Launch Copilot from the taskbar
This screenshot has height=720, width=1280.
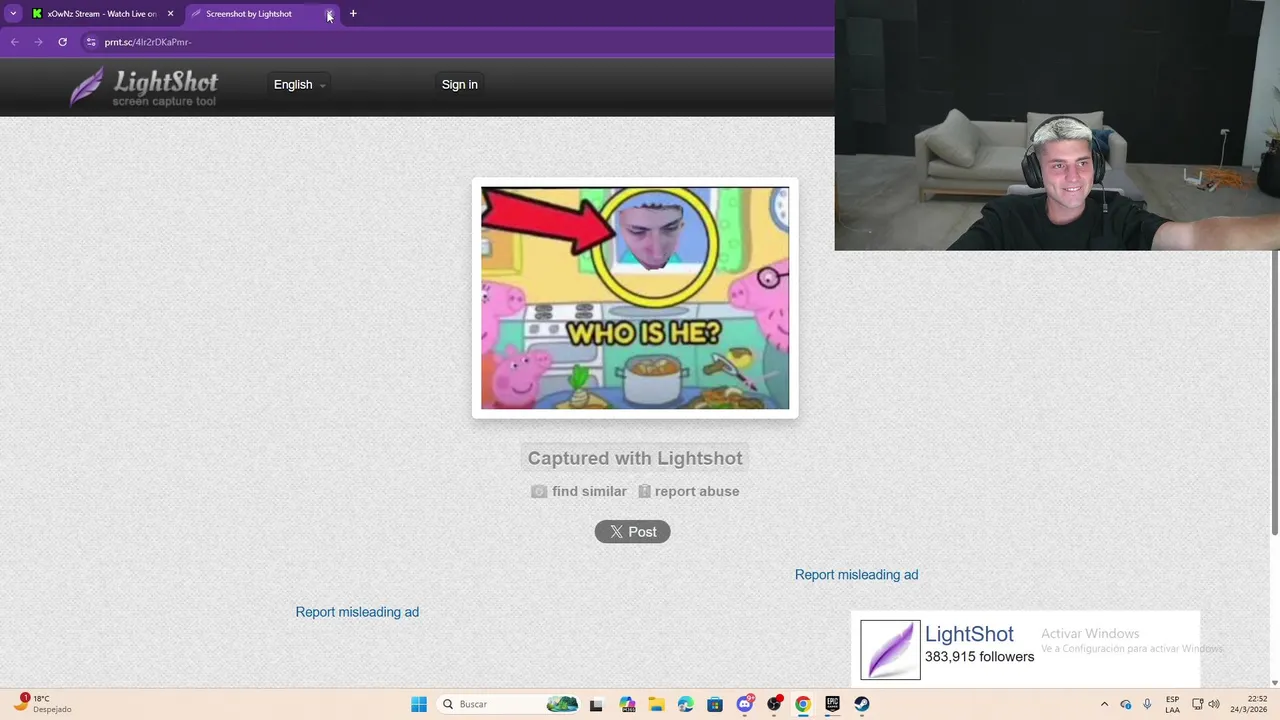pyautogui.click(x=627, y=704)
